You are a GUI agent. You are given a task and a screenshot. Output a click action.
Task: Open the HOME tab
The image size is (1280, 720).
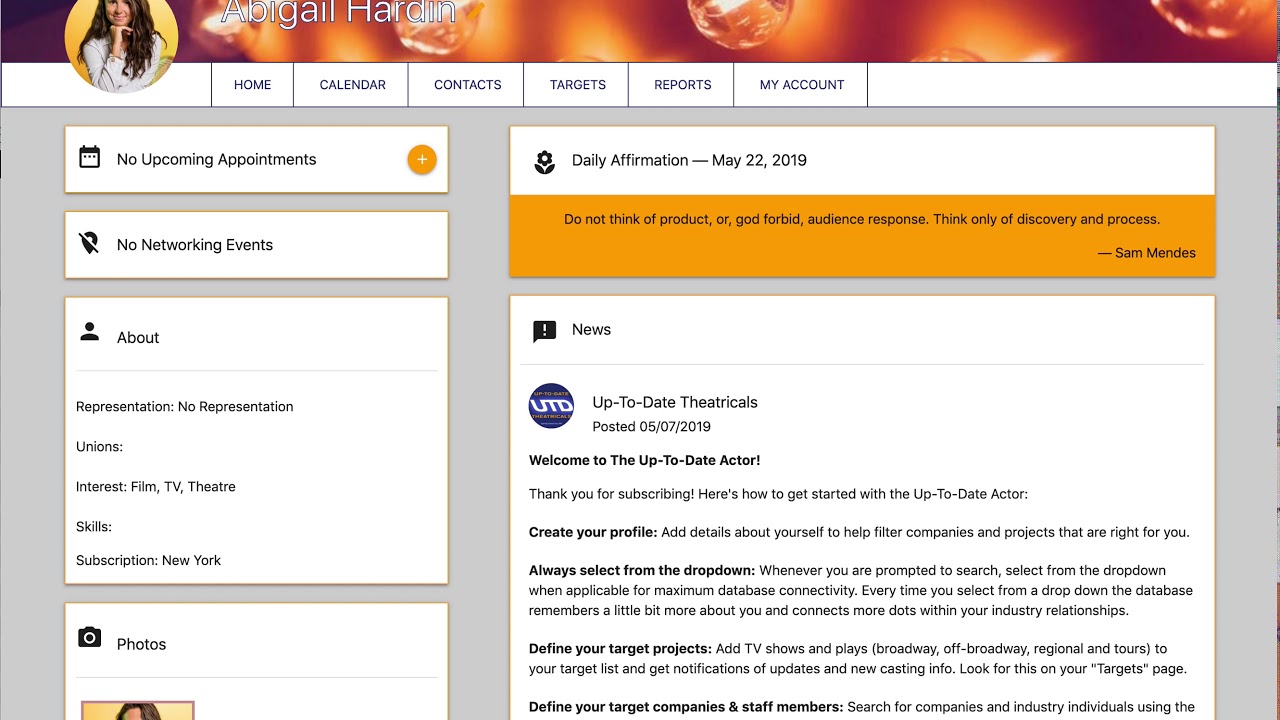tap(252, 85)
